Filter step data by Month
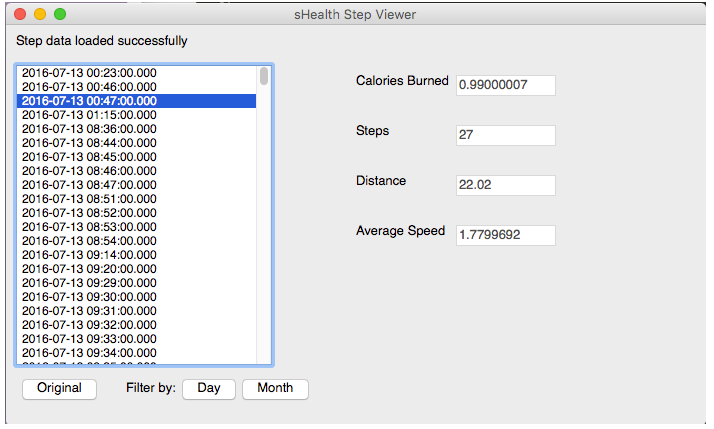714x429 pixels. pos(275,389)
